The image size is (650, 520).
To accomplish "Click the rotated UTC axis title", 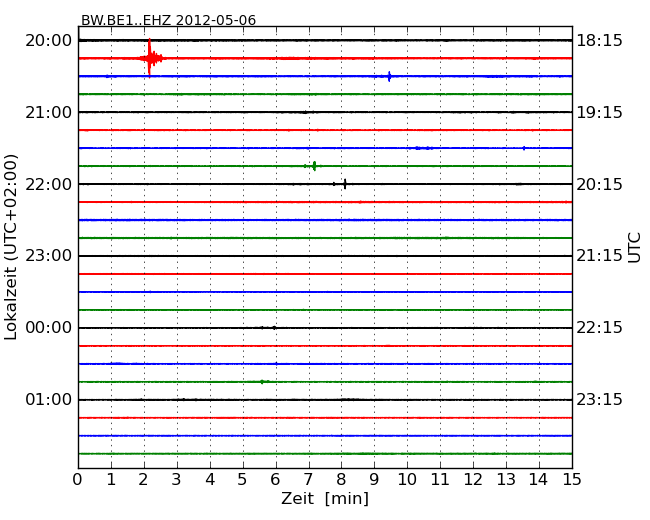I will pos(634,248).
